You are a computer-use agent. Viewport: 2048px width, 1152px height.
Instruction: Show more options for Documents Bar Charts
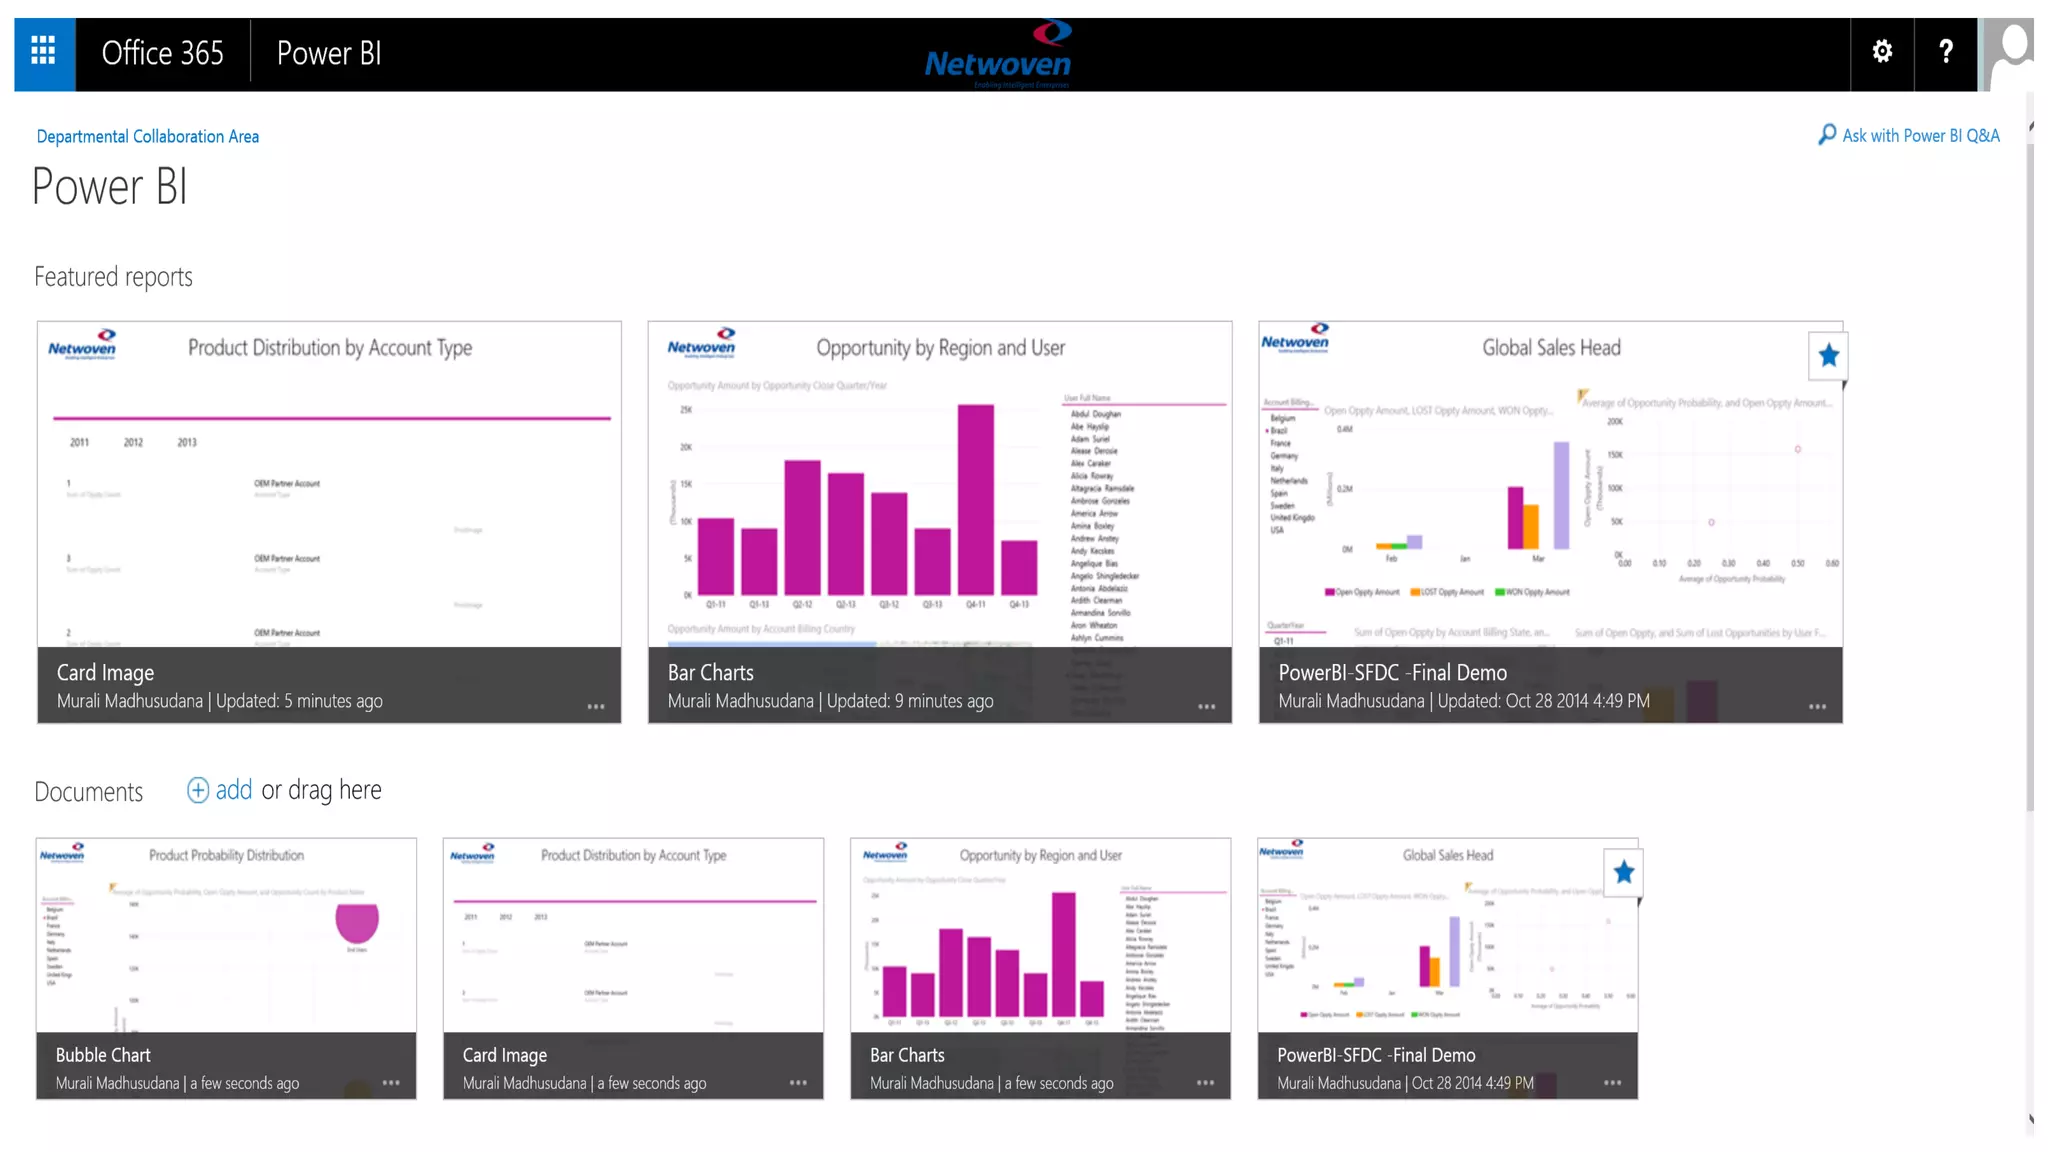pyautogui.click(x=1205, y=1083)
